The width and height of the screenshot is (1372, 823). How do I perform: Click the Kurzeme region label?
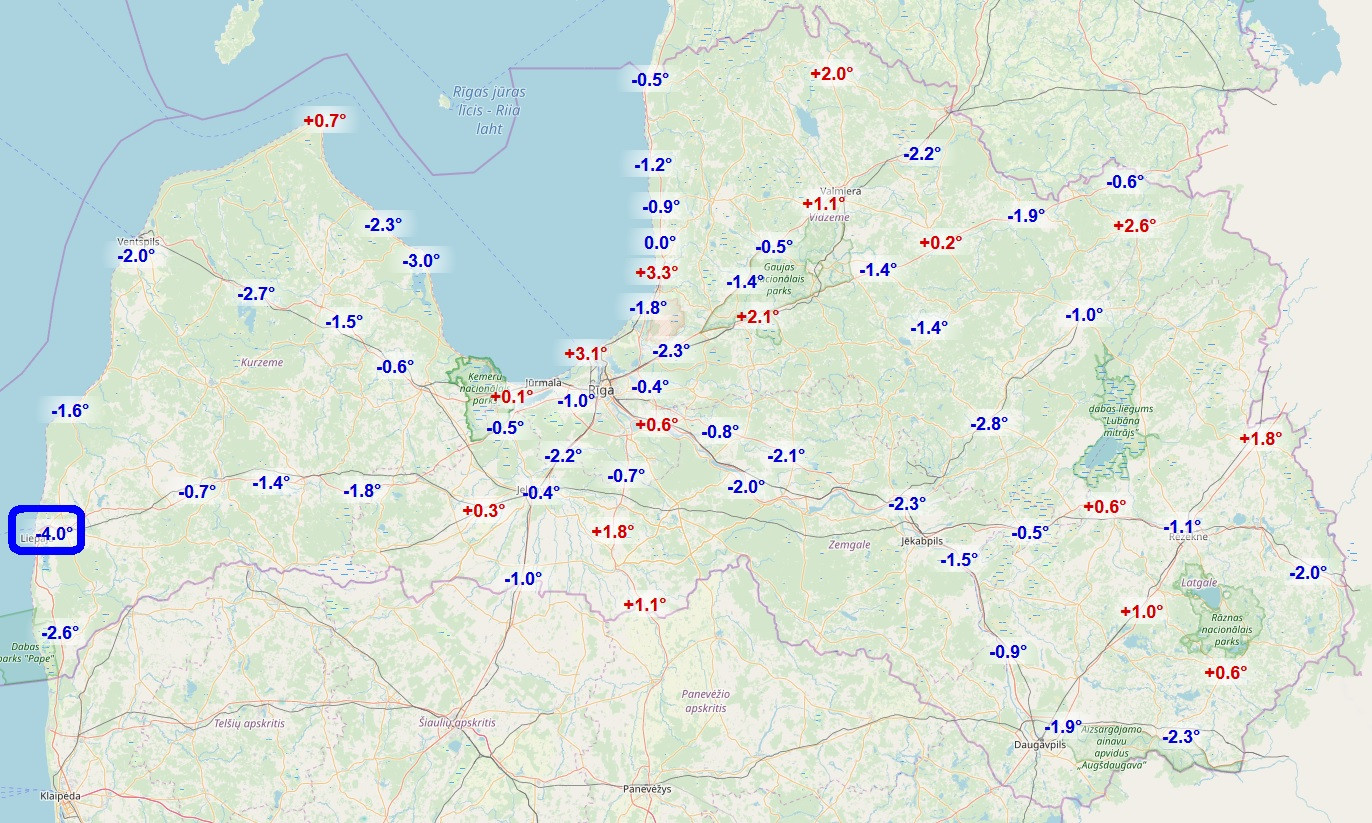click(262, 362)
